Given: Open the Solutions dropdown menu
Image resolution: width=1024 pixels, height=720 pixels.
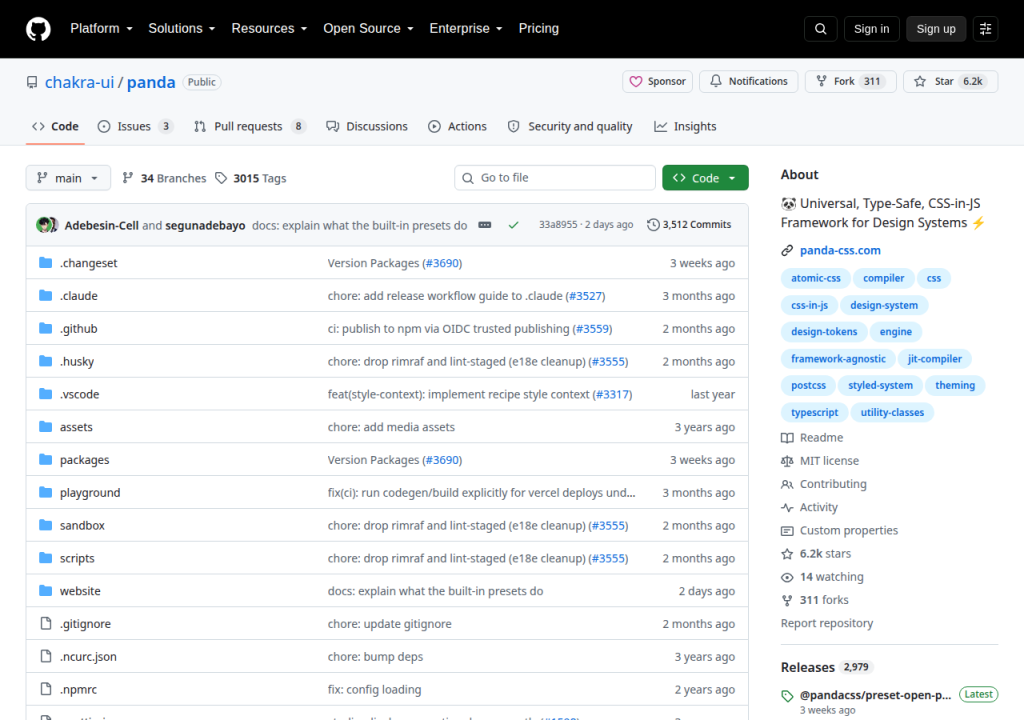Looking at the screenshot, I should tap(182, 29).
